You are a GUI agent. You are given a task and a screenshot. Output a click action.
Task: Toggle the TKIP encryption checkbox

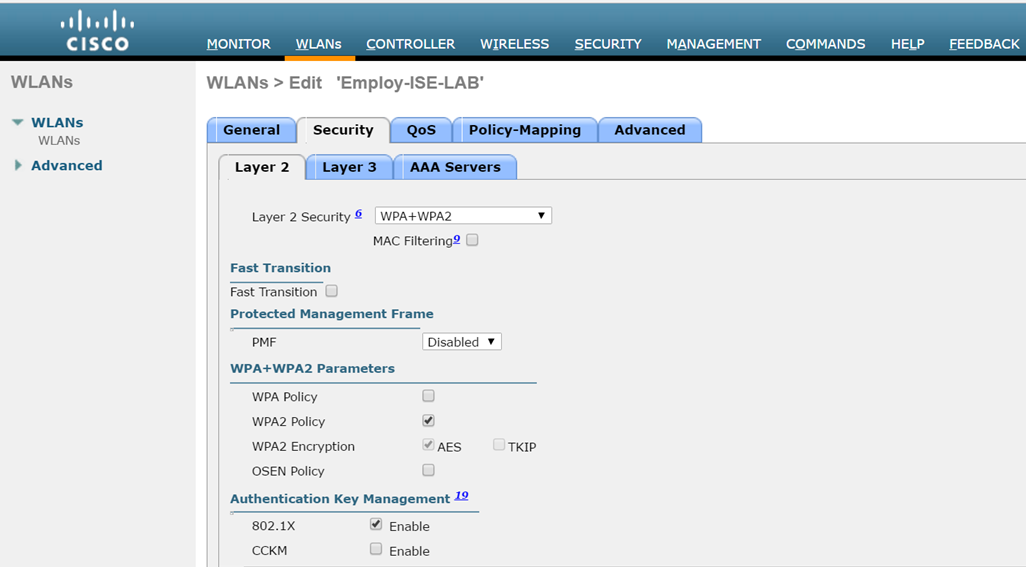point(499,445)
